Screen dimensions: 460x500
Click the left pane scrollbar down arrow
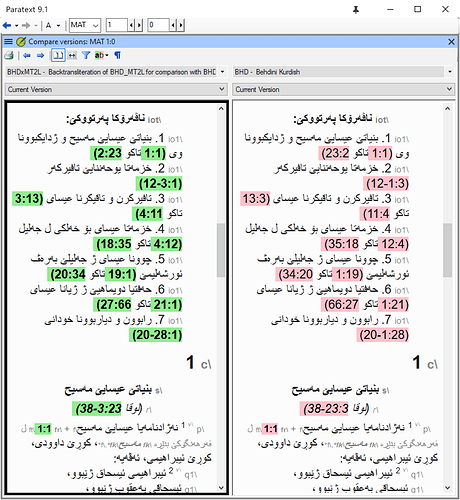(x=221, y=487)
